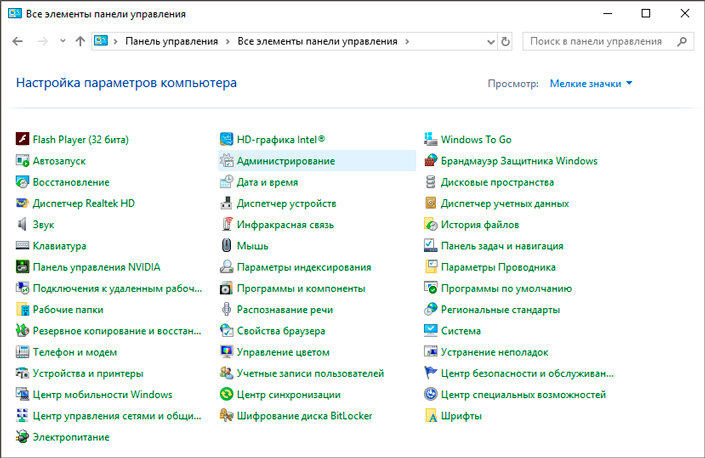Open Центр мобильности Windows link
This screenshot has width=705, height=458.
pos(103,394)
